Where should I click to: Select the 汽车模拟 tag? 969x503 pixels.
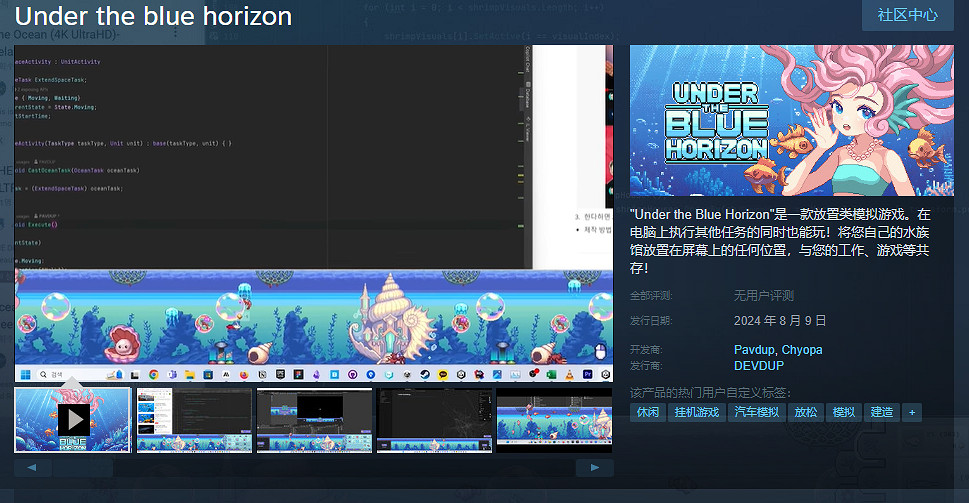756,412
